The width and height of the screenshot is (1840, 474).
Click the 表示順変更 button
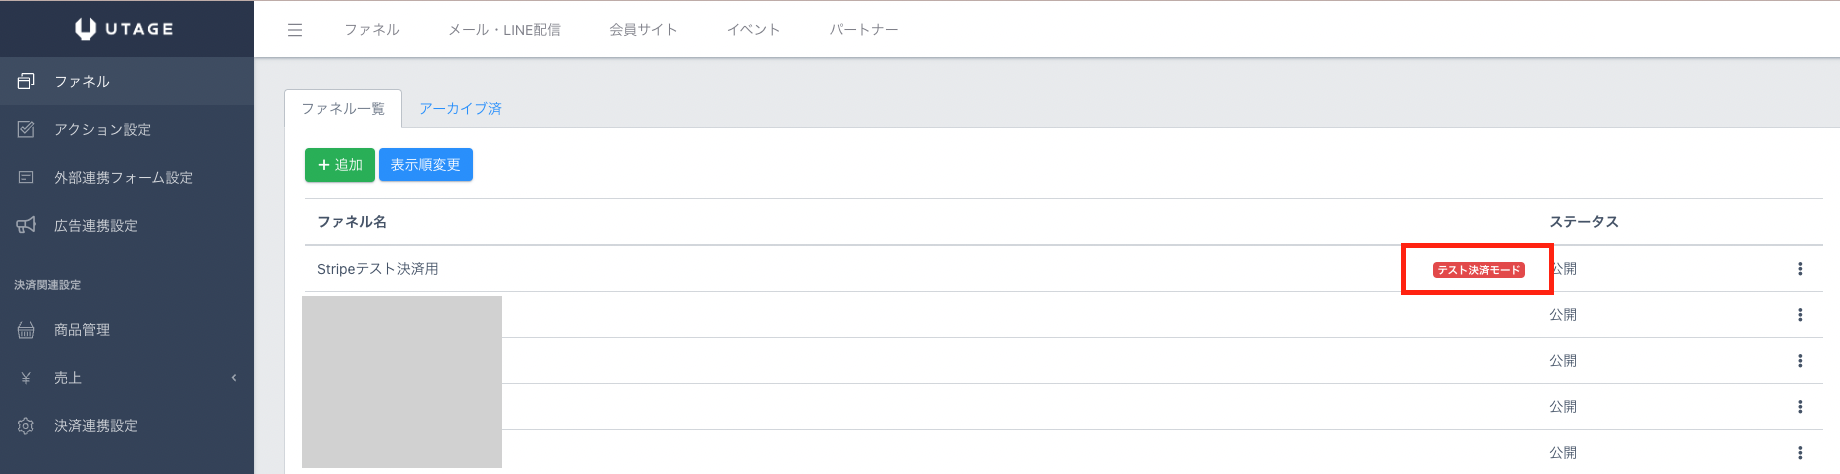click(426, 165)
